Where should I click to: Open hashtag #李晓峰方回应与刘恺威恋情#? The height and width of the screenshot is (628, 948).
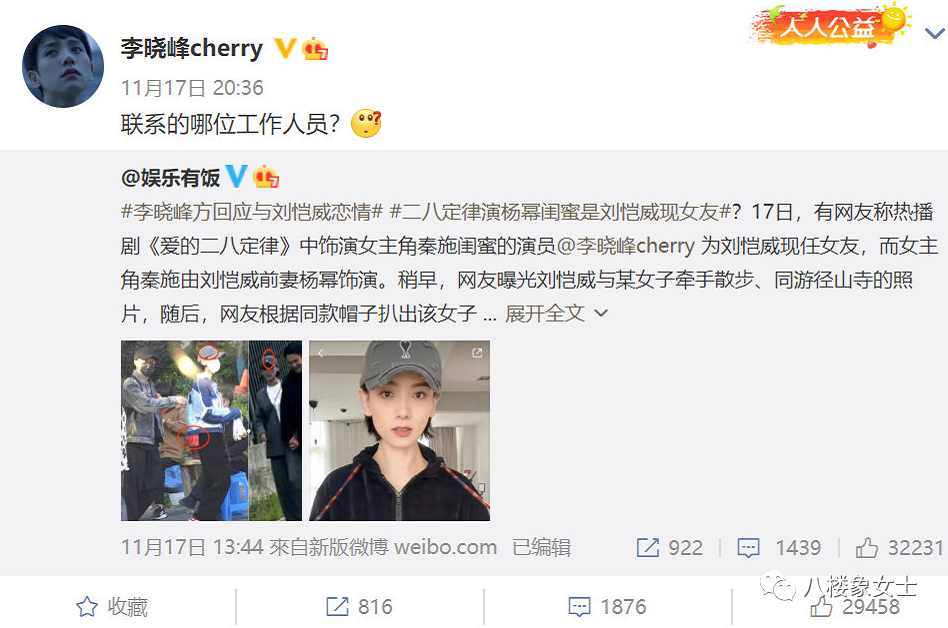[x=252, y=212]
